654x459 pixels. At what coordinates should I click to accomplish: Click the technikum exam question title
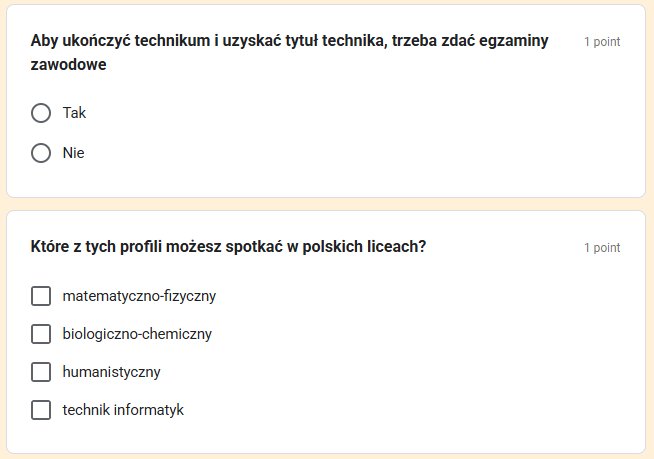pos(290,41)
